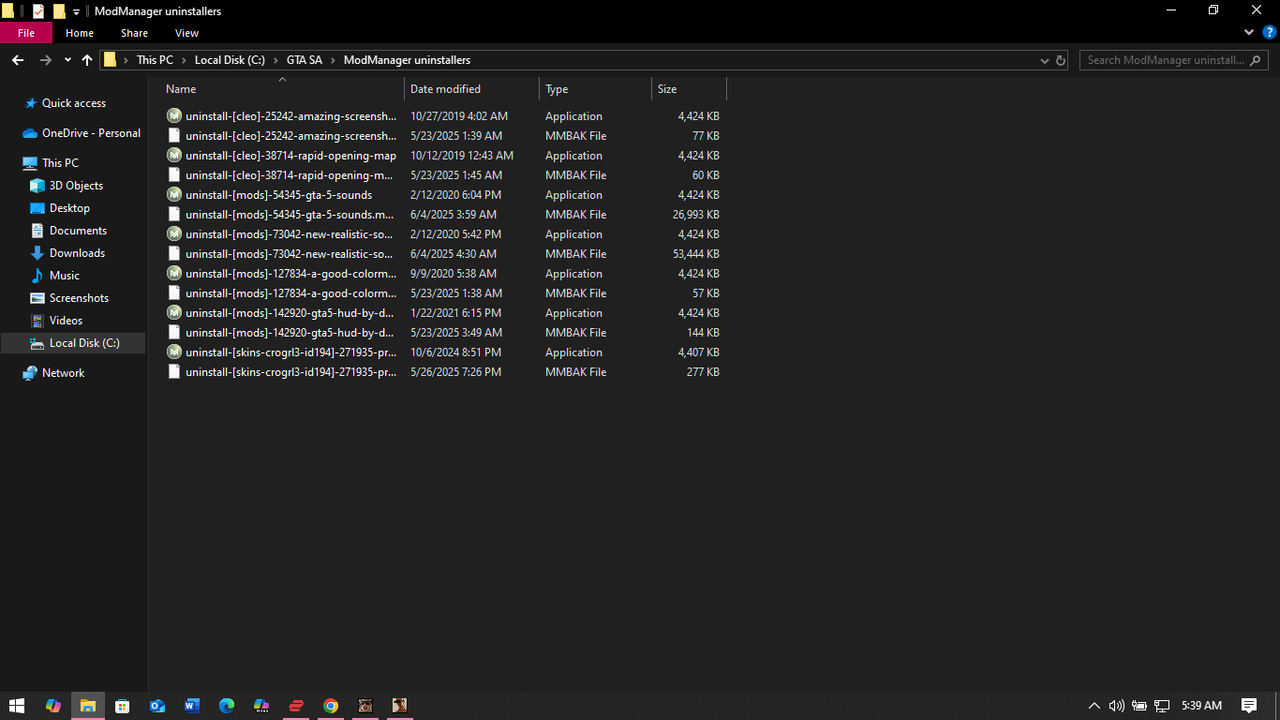Click Local Disk (C:) in address breadcrumb

pos(230,60)
